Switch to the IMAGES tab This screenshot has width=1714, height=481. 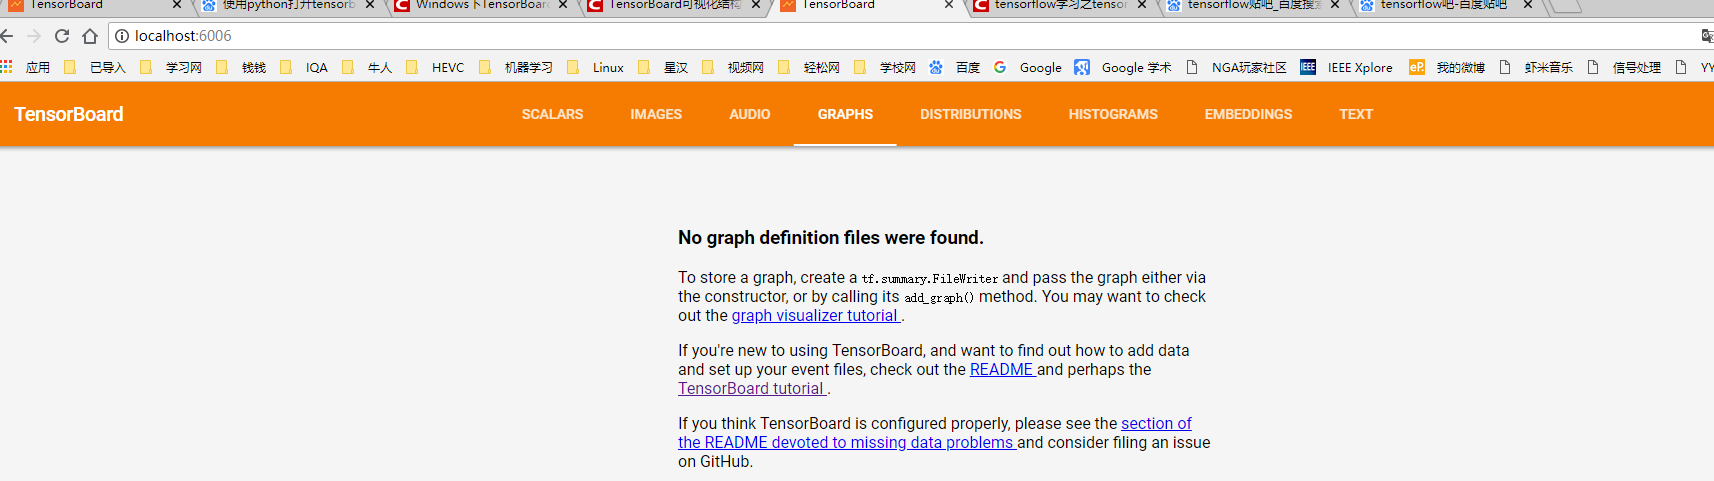(x=656, y=114)
